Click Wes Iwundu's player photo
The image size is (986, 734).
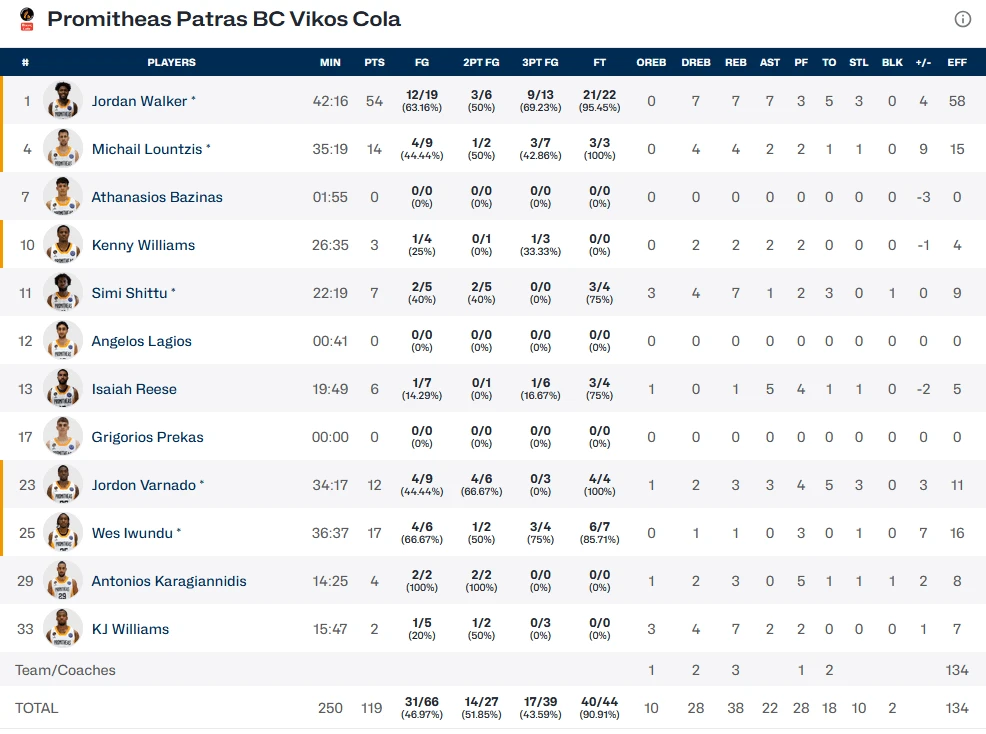pos(62,533)
